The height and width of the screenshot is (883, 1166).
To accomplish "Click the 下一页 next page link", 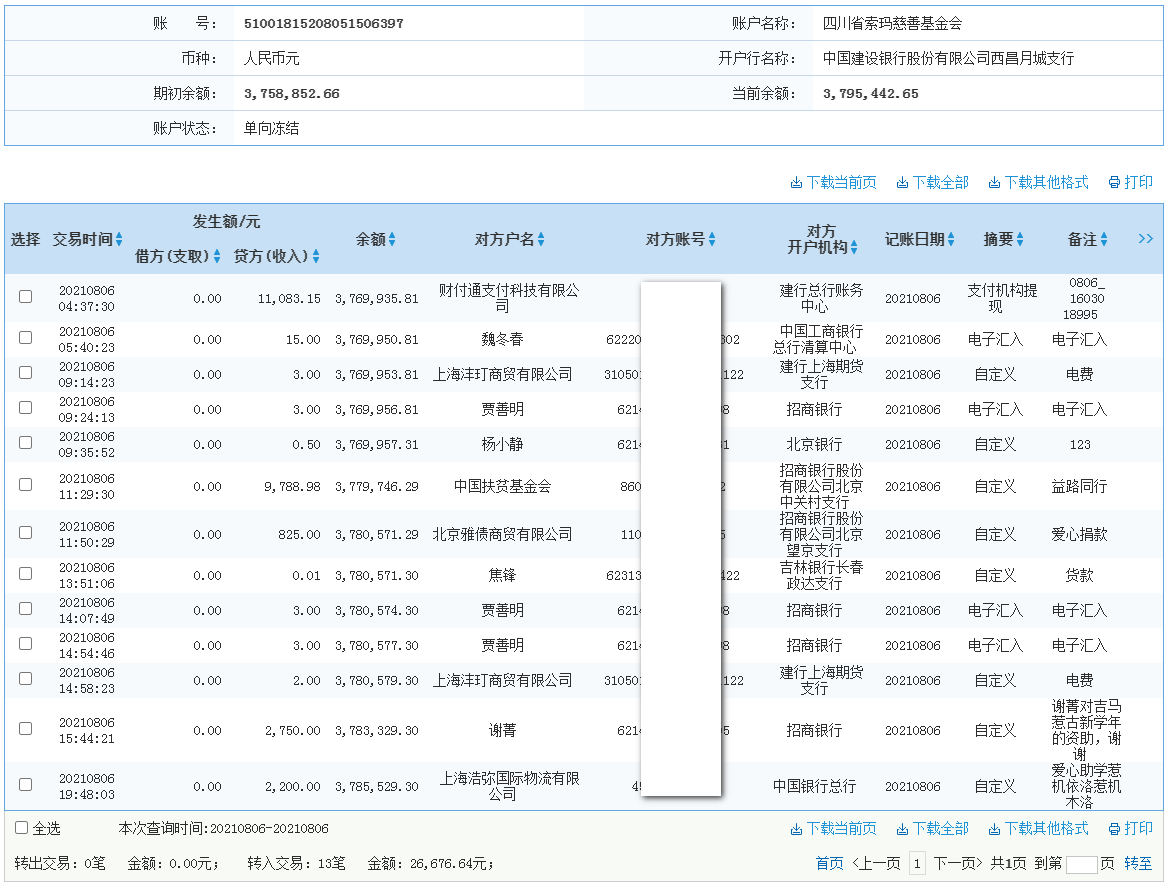I will click(956, 862).
